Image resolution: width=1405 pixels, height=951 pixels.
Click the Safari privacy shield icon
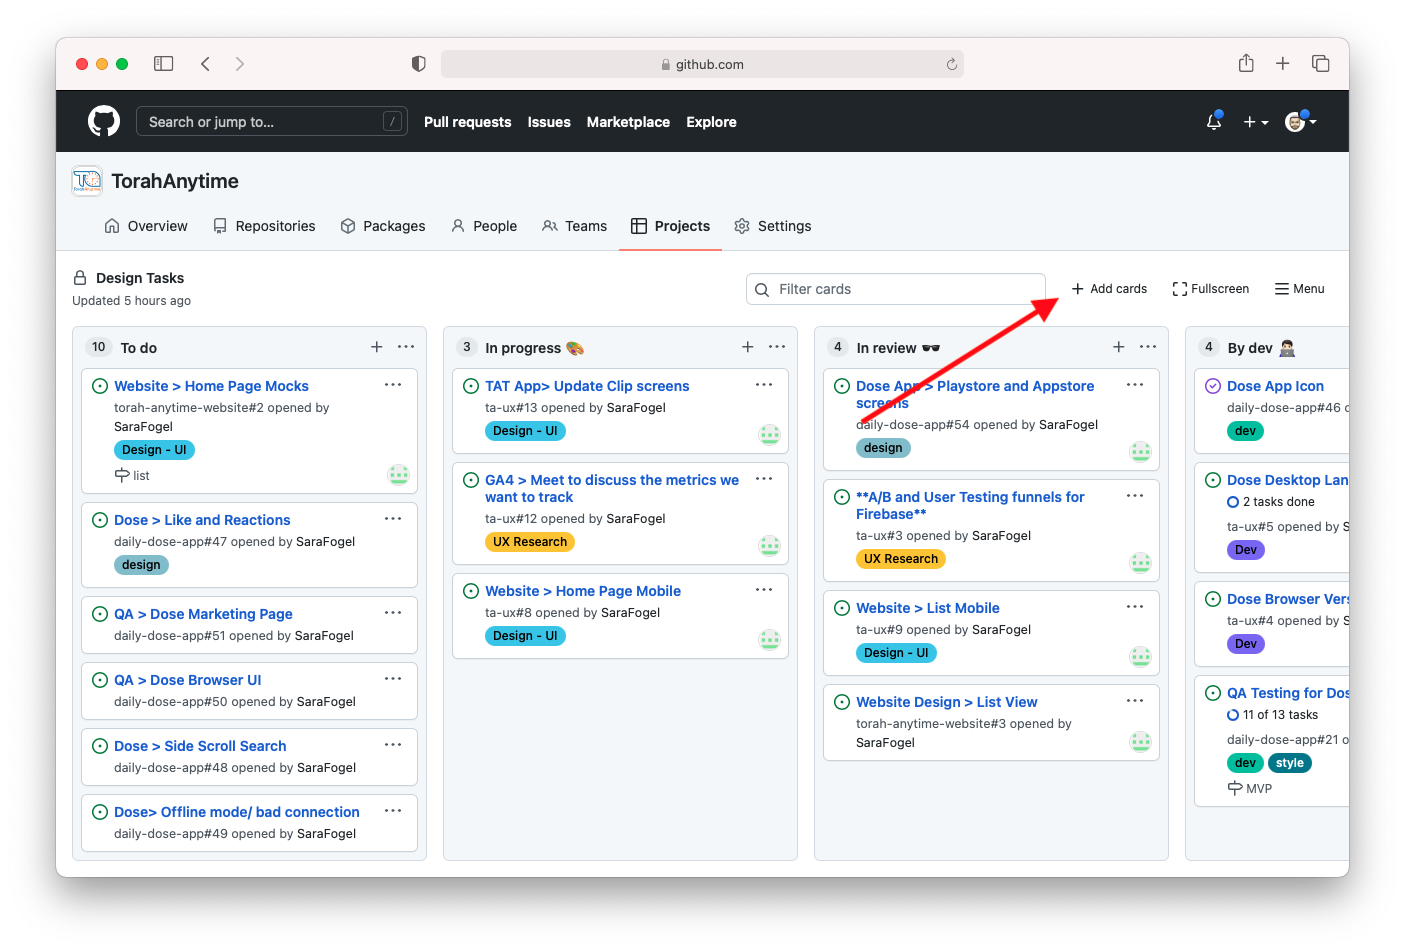(x=418, y=64)
